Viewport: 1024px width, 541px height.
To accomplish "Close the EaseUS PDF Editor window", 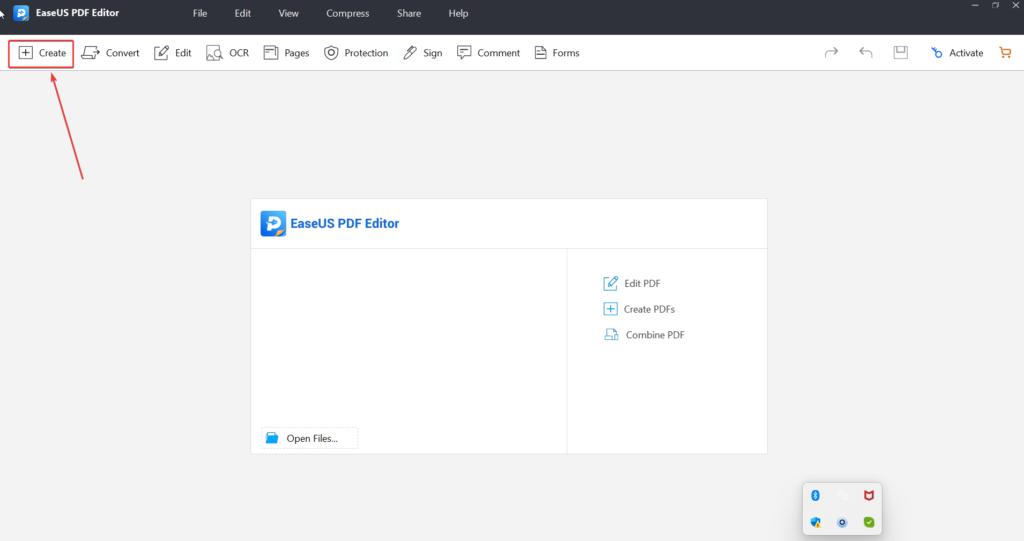I will click(1016, 5).
